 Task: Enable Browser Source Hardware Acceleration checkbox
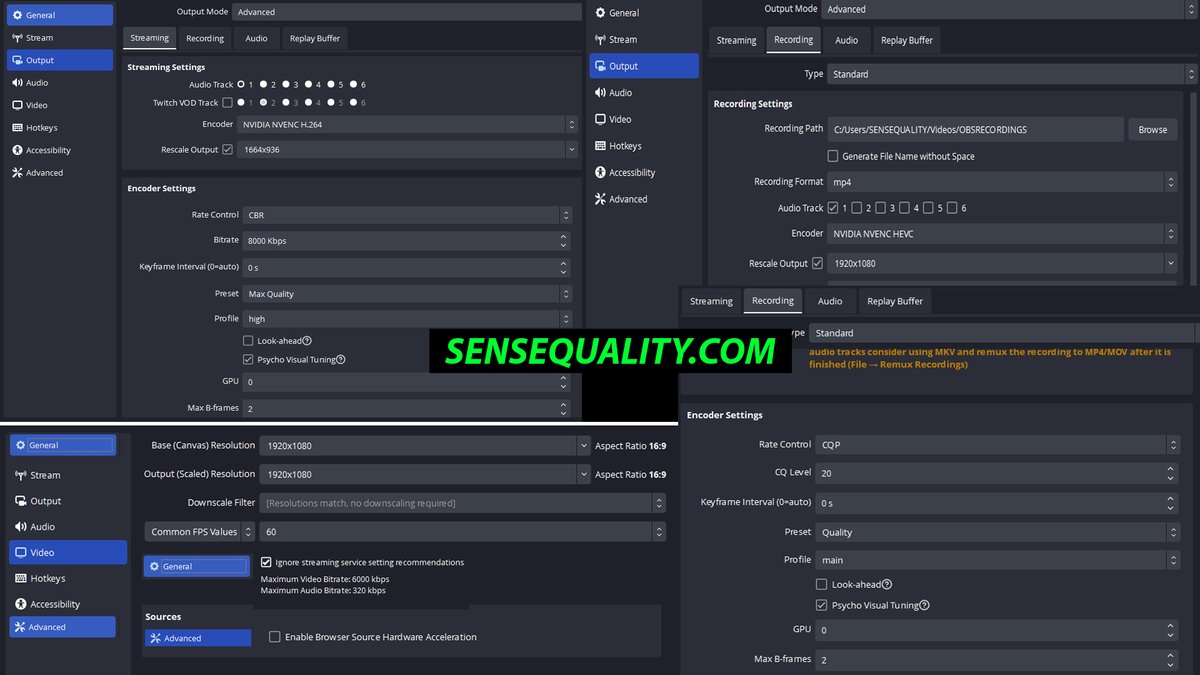pos(275,637)
